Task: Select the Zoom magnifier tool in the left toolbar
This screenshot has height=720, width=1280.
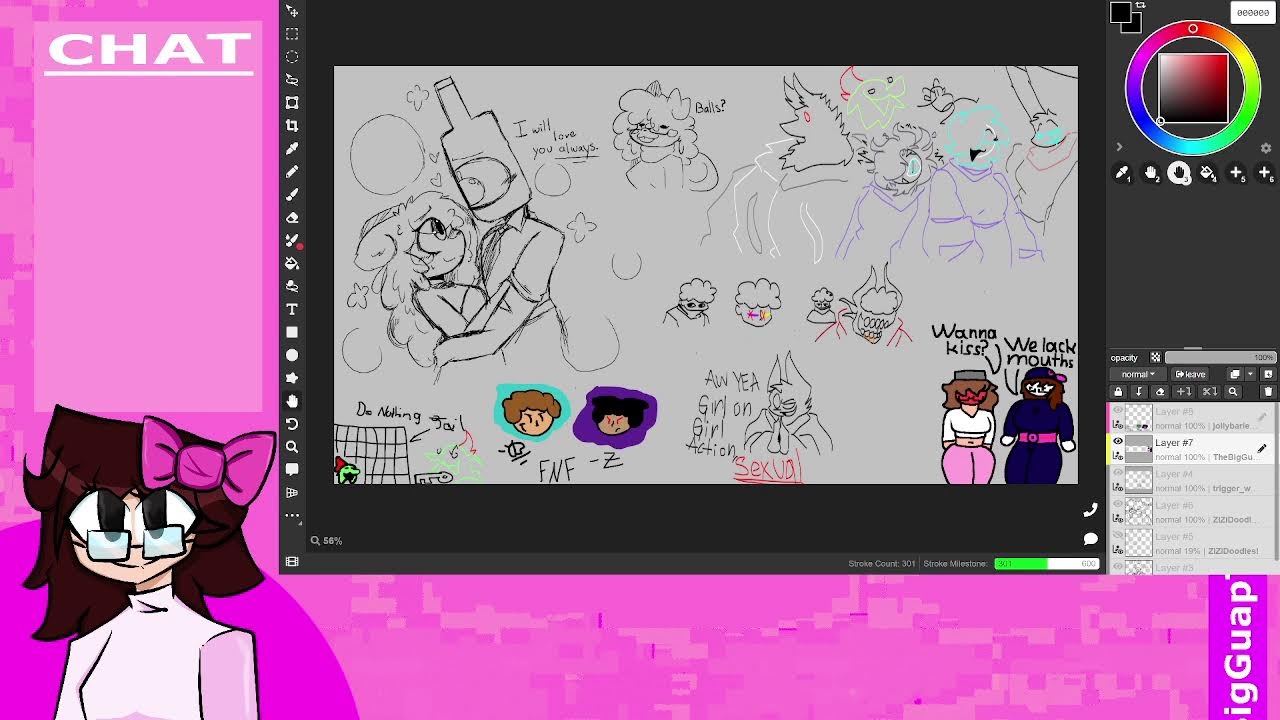Action: tap(292, 447)
